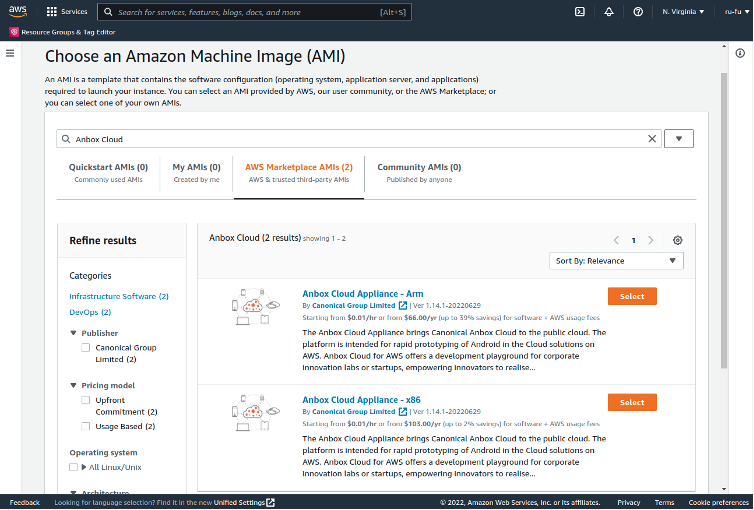Go to next results page arrow
This screenshot has height=510, width=754.
[x=651, y=240]
